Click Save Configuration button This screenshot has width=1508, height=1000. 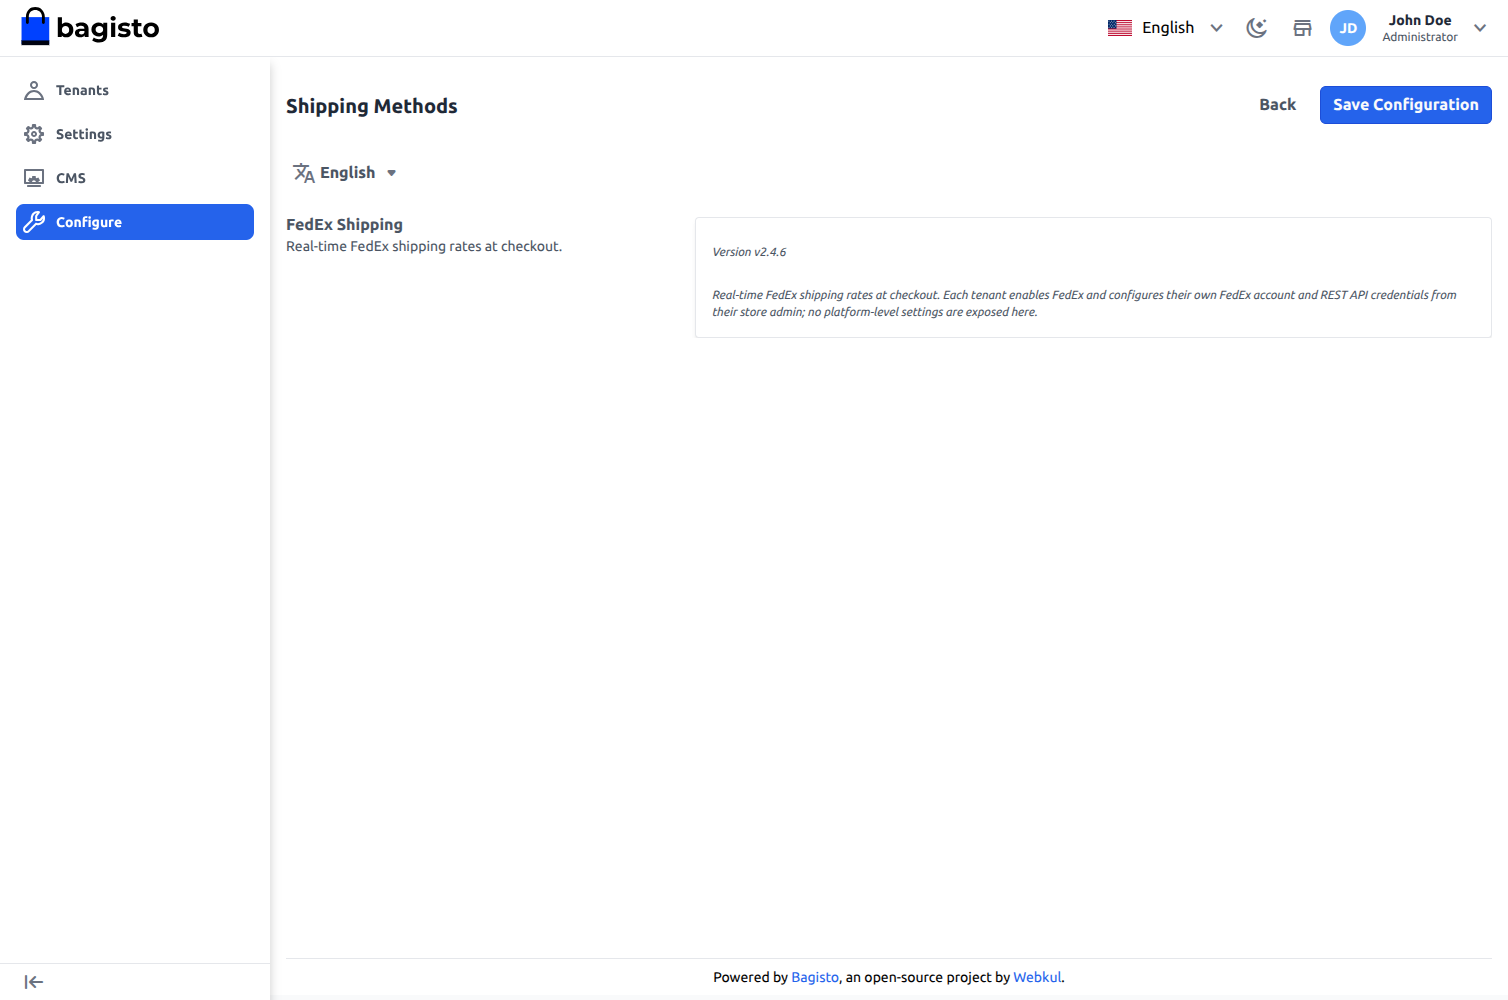(1405, 105)
